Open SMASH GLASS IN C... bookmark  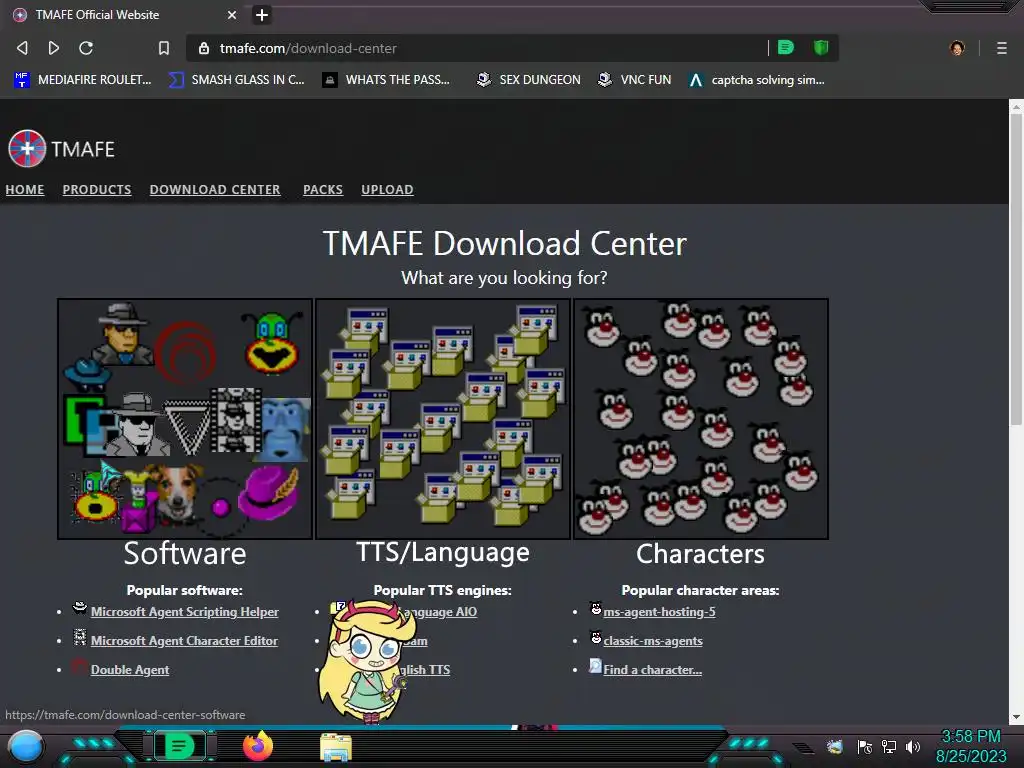coord(236,80)
